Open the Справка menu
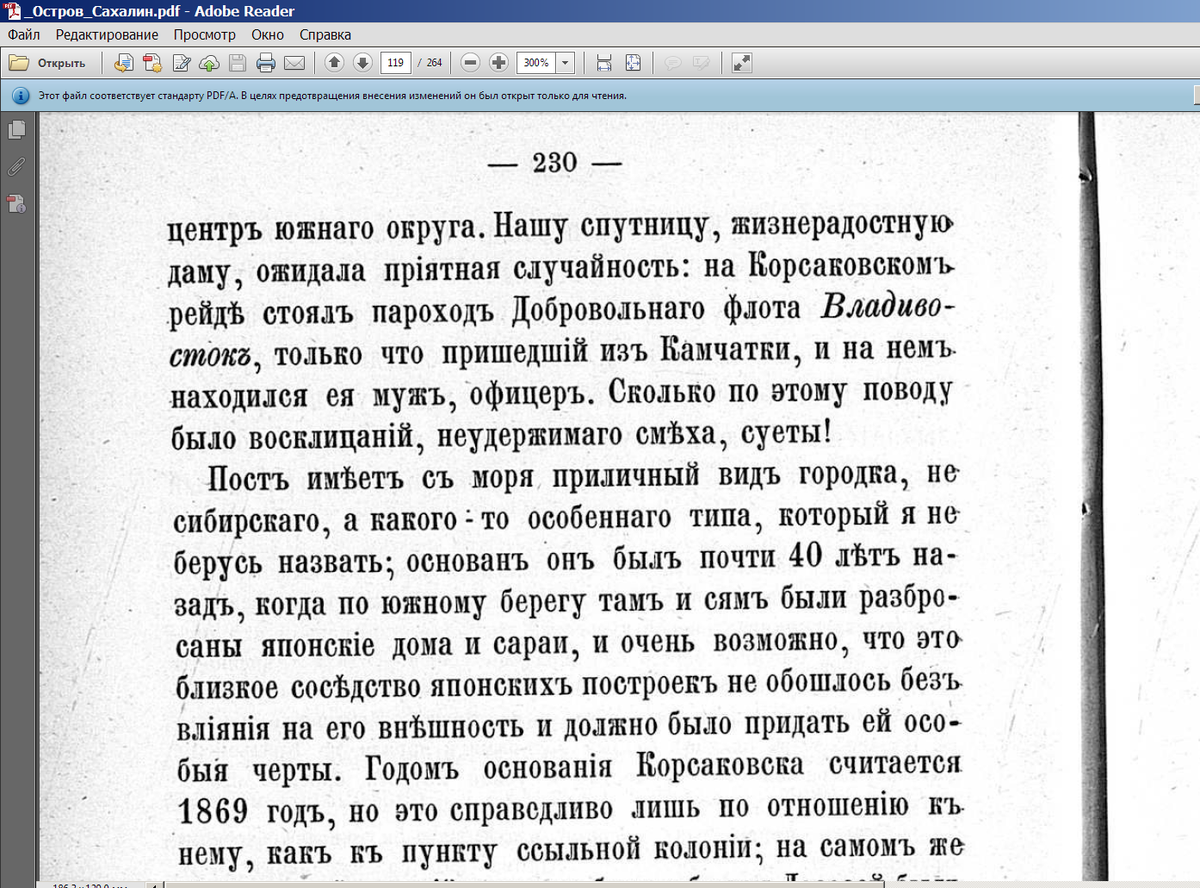 325,34
